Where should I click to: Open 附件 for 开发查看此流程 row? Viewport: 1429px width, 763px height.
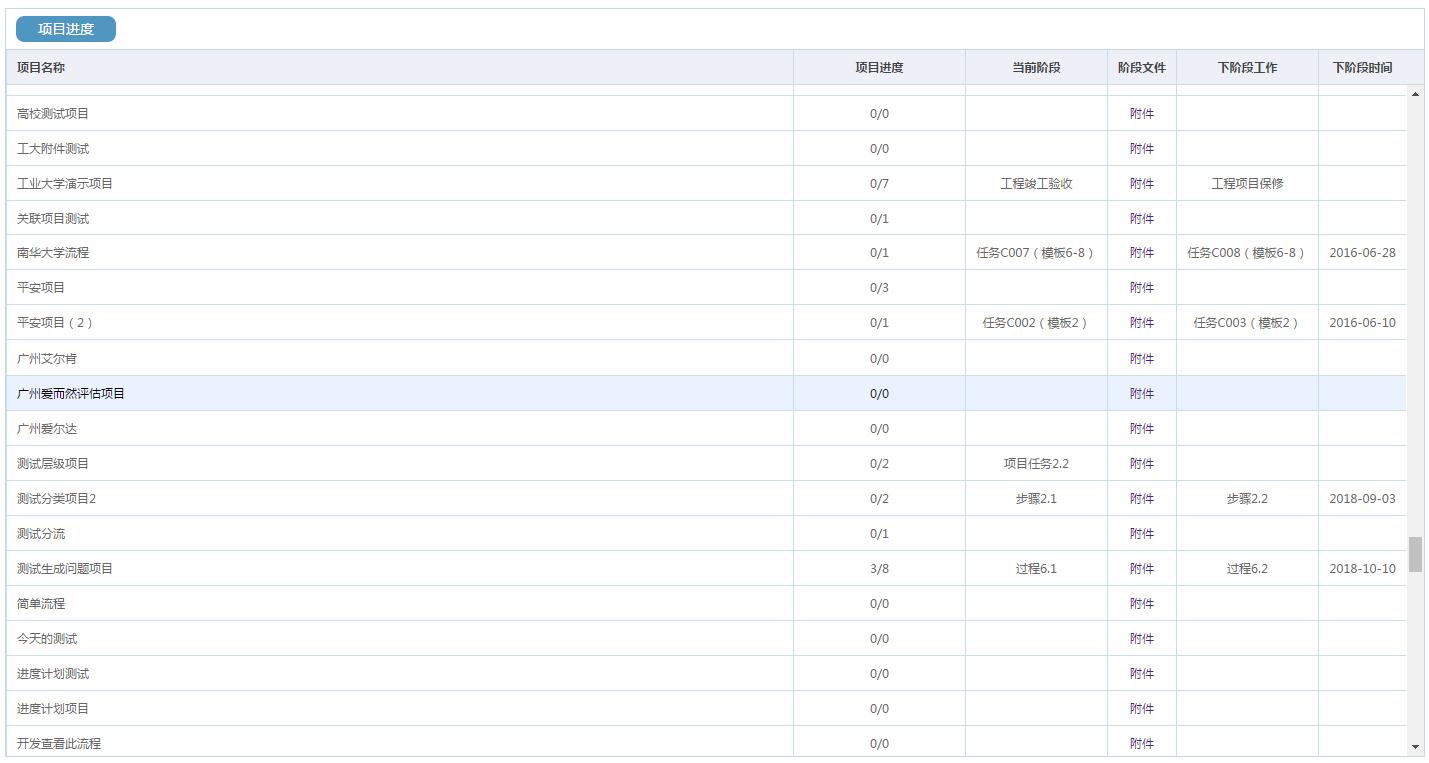tap(1141, 744)
